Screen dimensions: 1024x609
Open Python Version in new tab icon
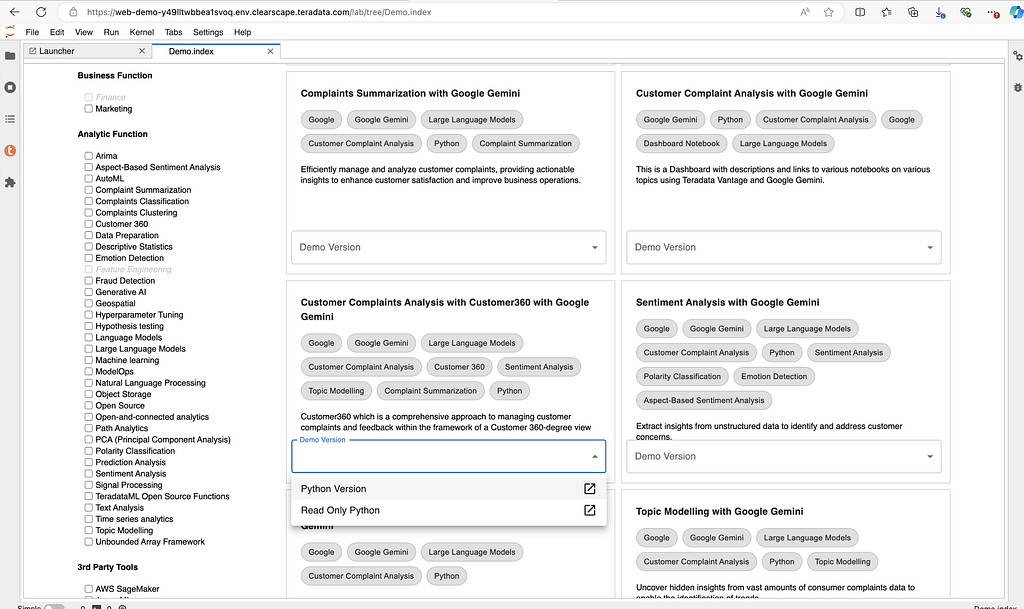589,488
